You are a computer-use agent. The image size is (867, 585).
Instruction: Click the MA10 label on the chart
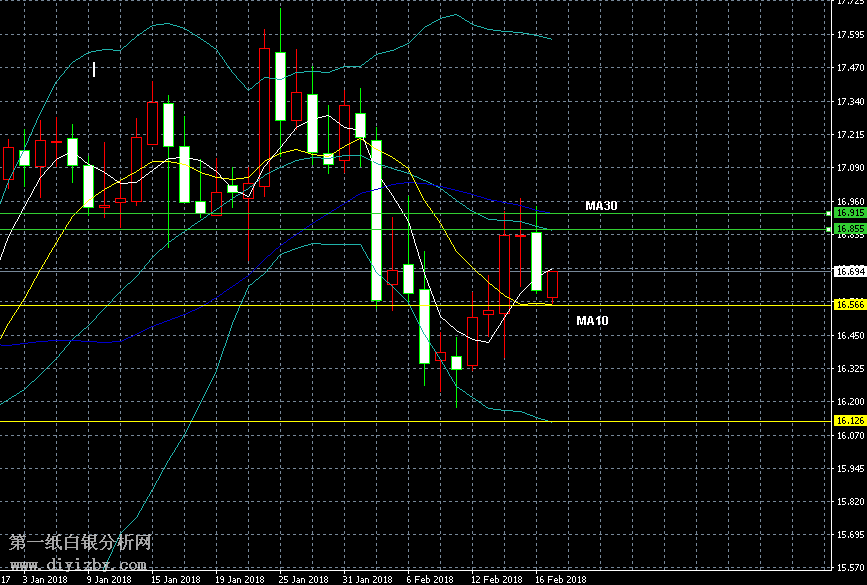coord(592,321)
